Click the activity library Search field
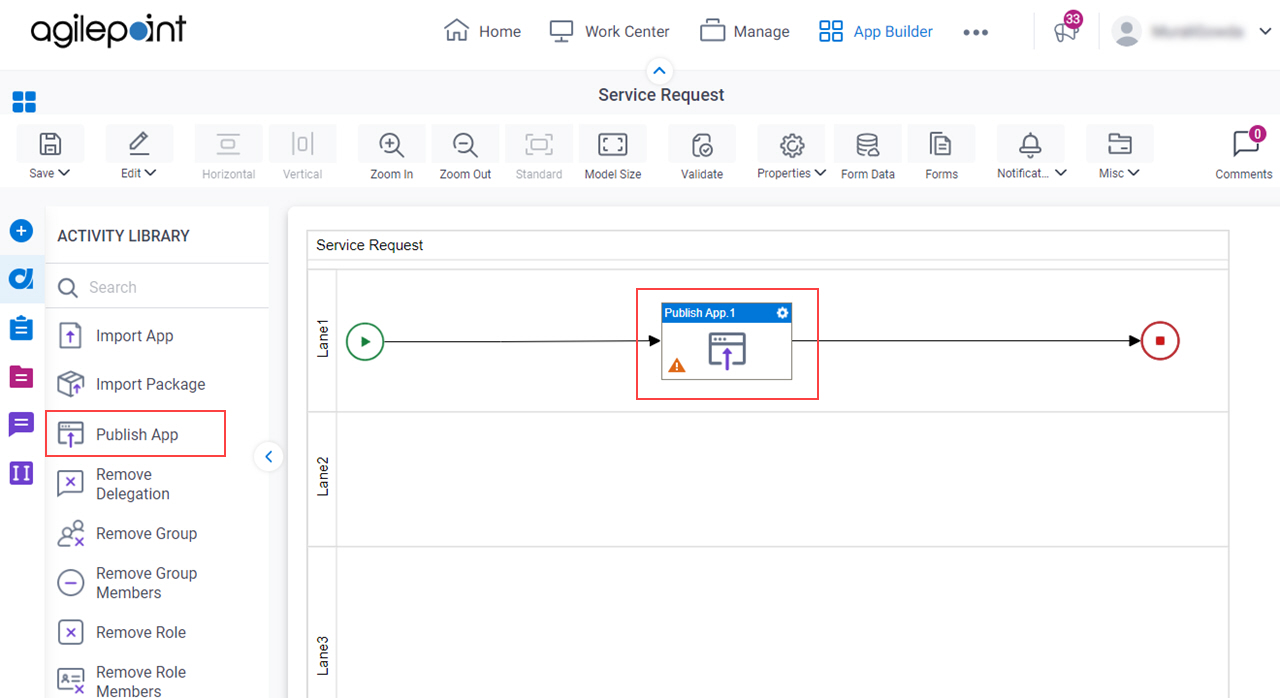The image size is (1280, 698). (158, 287)
